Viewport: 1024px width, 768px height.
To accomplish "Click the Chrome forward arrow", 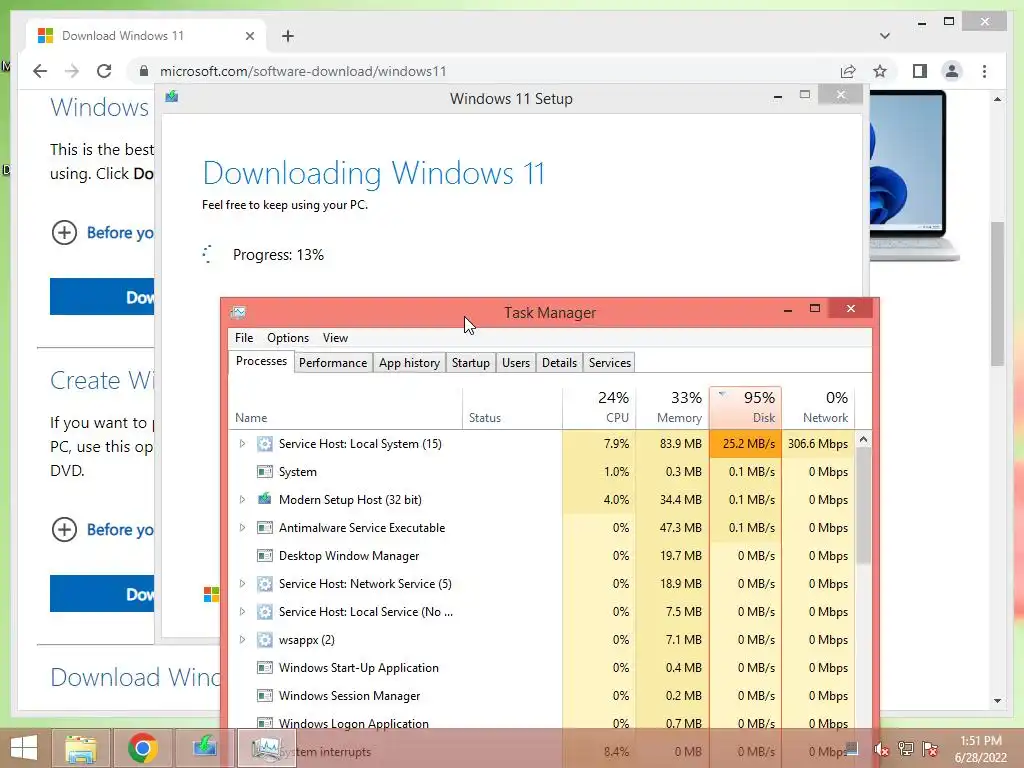I will tap(72, 71).
